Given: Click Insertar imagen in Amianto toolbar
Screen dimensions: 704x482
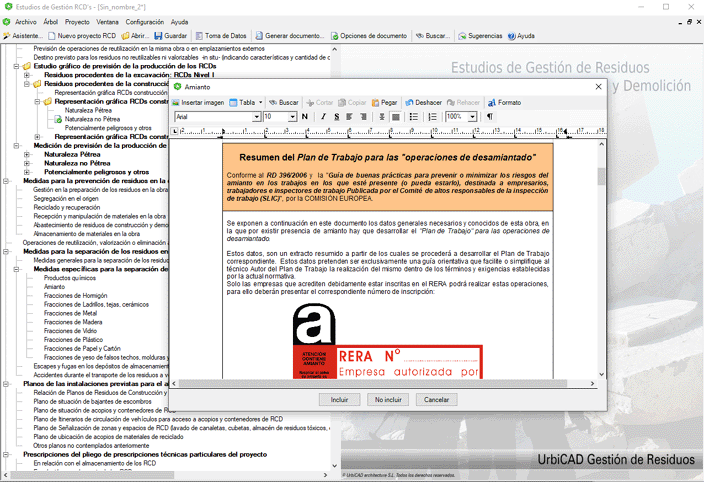Looking at the screenshot, I should (198, 103).
